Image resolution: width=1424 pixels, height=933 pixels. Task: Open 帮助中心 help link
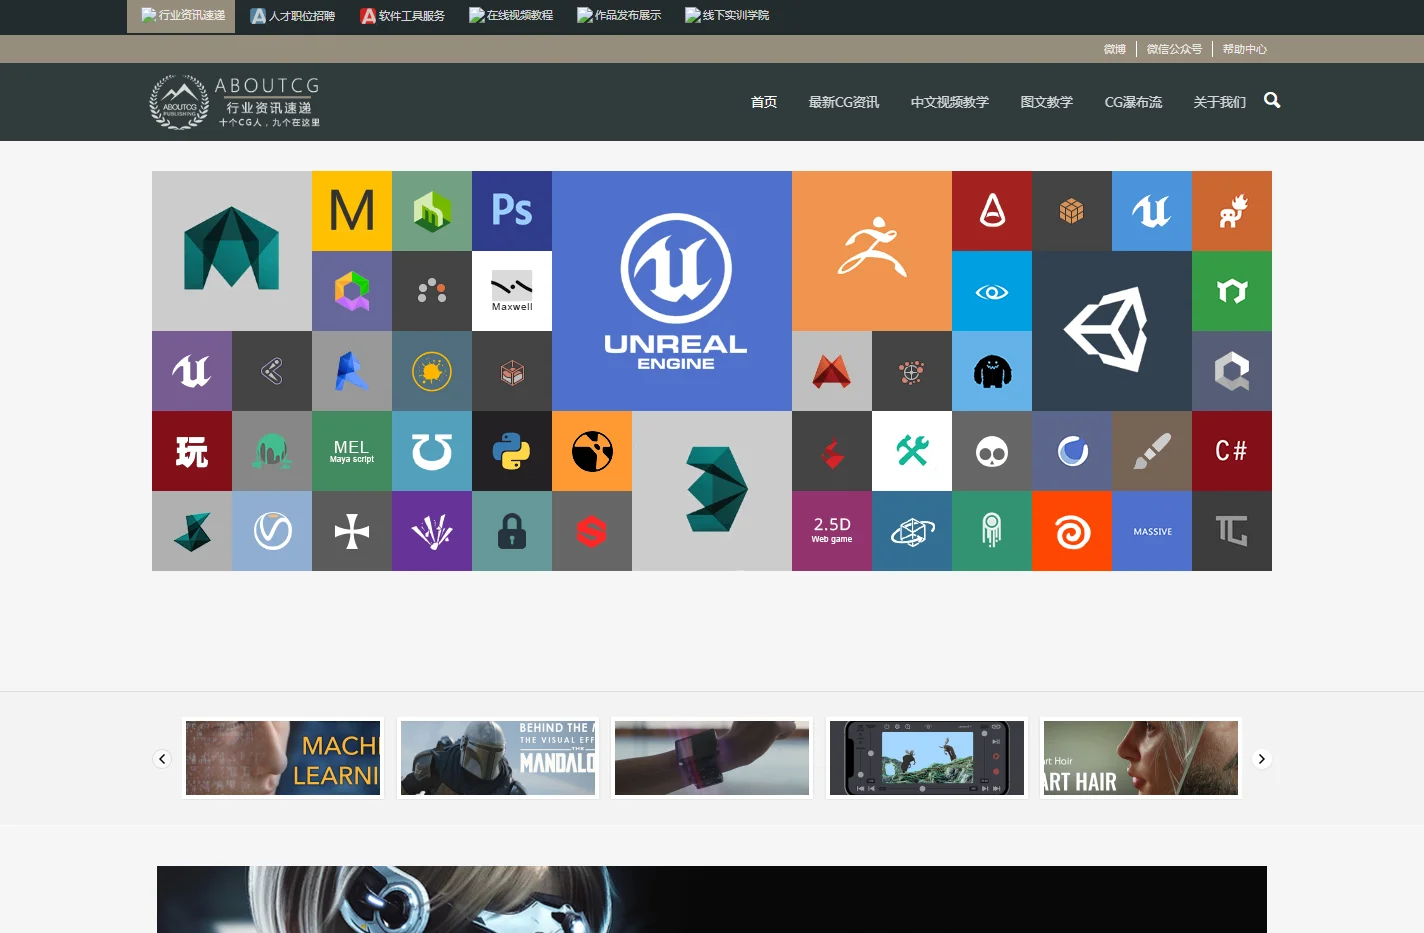1244,49
